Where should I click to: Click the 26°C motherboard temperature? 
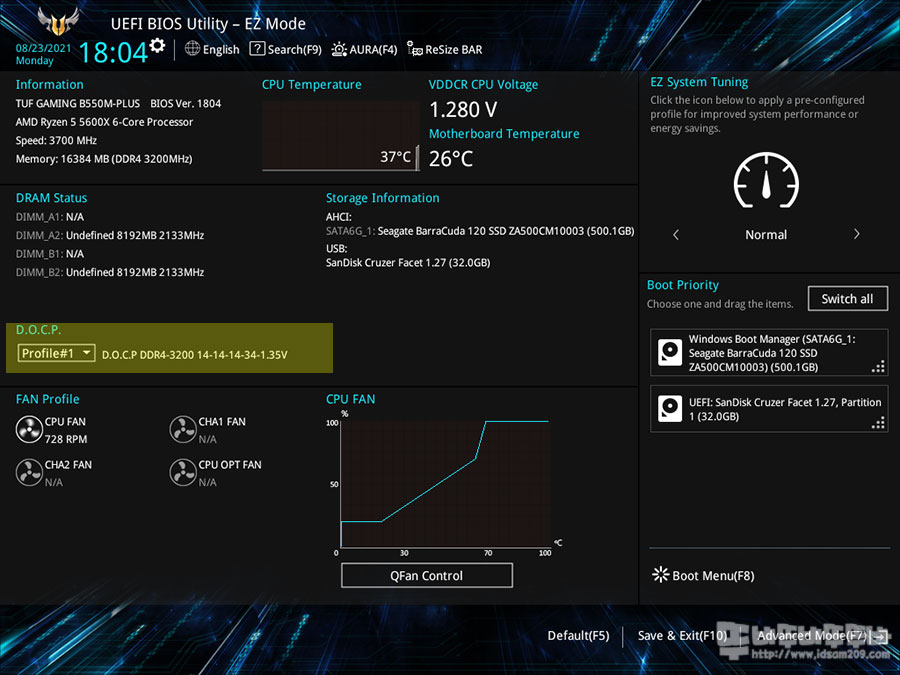click(x=451, y=158)
